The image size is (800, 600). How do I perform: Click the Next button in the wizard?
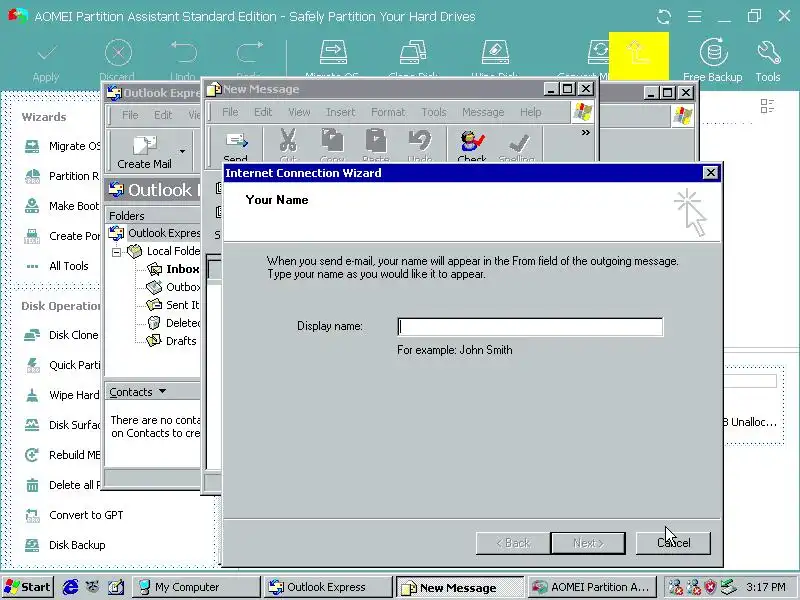588,543
